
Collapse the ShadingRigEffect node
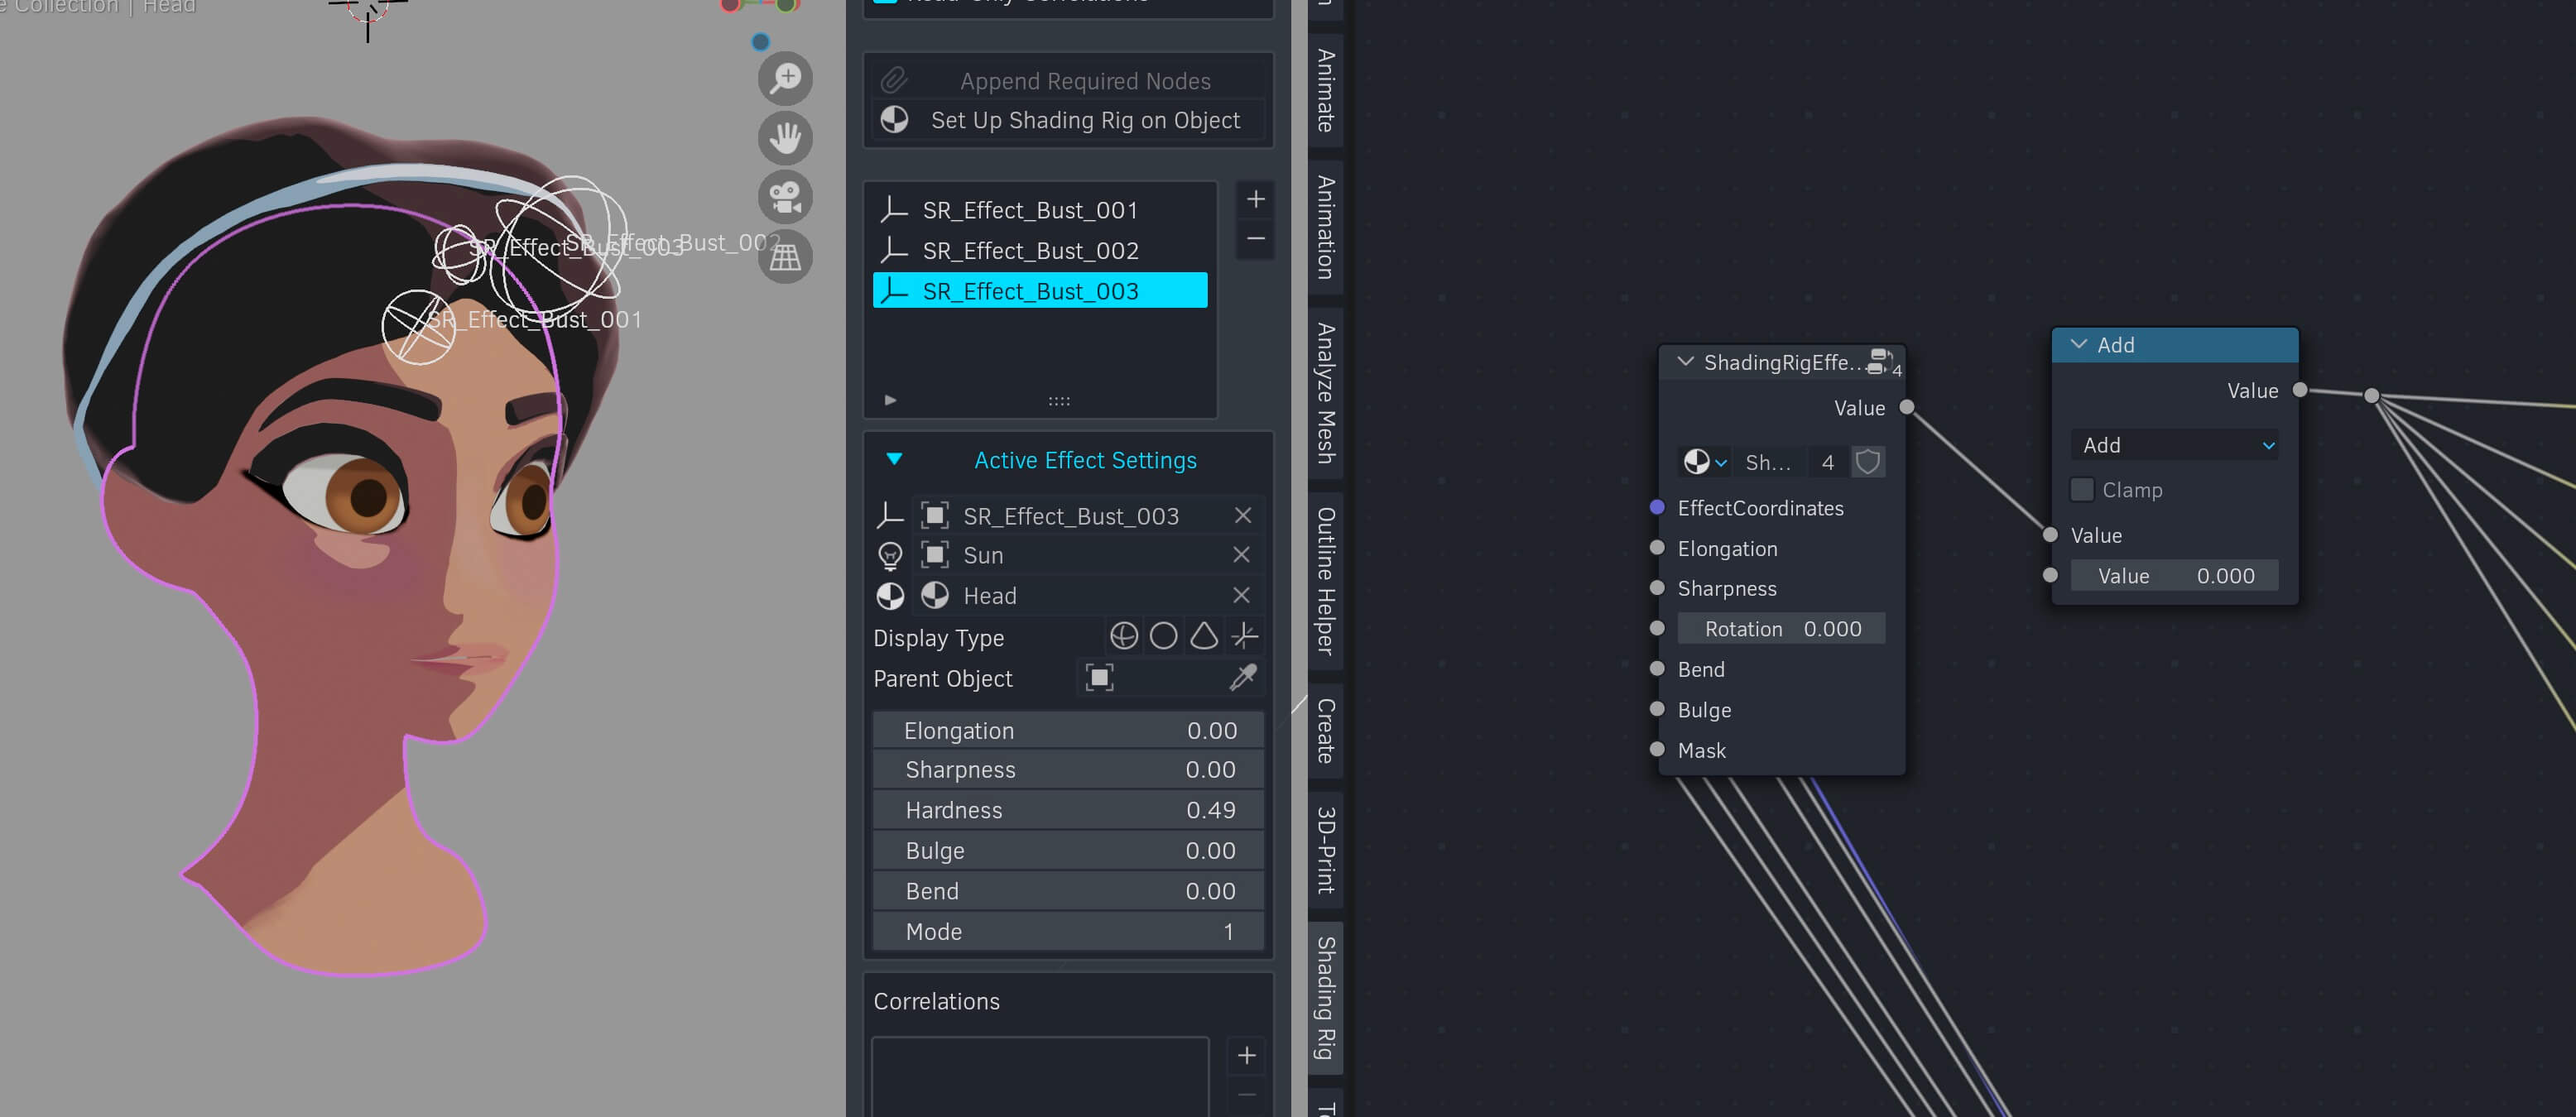1685,361
